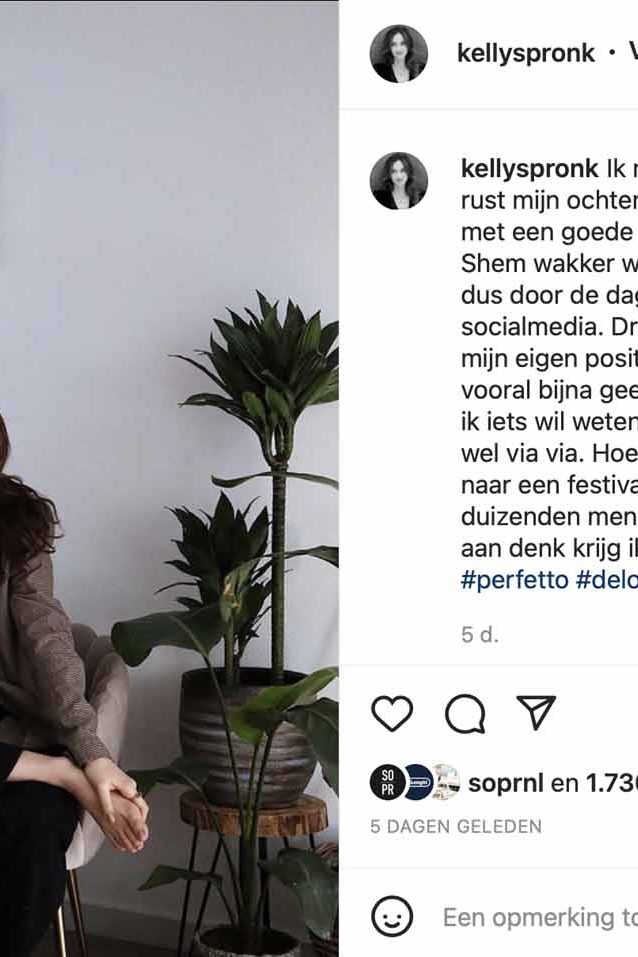Click the '5 d.' caption timestamp
Screen dimensions: 638x957
coord(480,635)
